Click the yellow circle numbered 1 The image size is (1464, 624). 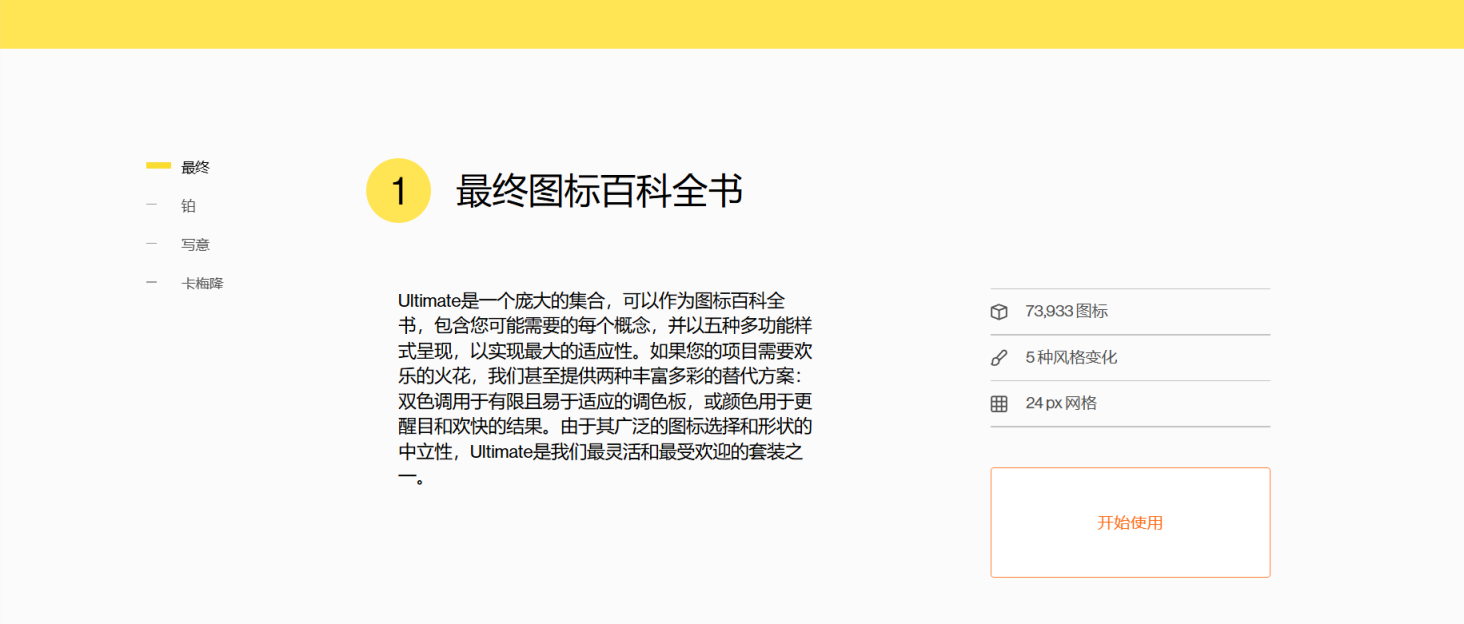point(398,190)
